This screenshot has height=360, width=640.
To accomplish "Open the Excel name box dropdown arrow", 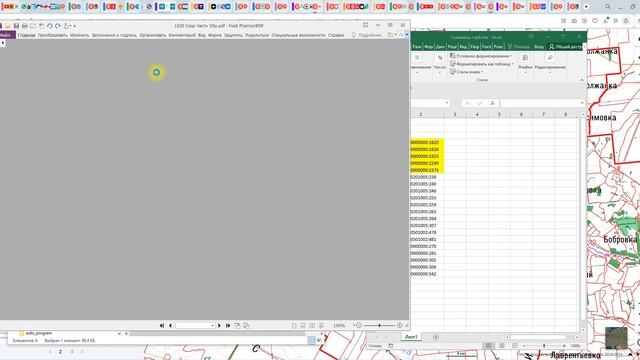I will 447,103.
